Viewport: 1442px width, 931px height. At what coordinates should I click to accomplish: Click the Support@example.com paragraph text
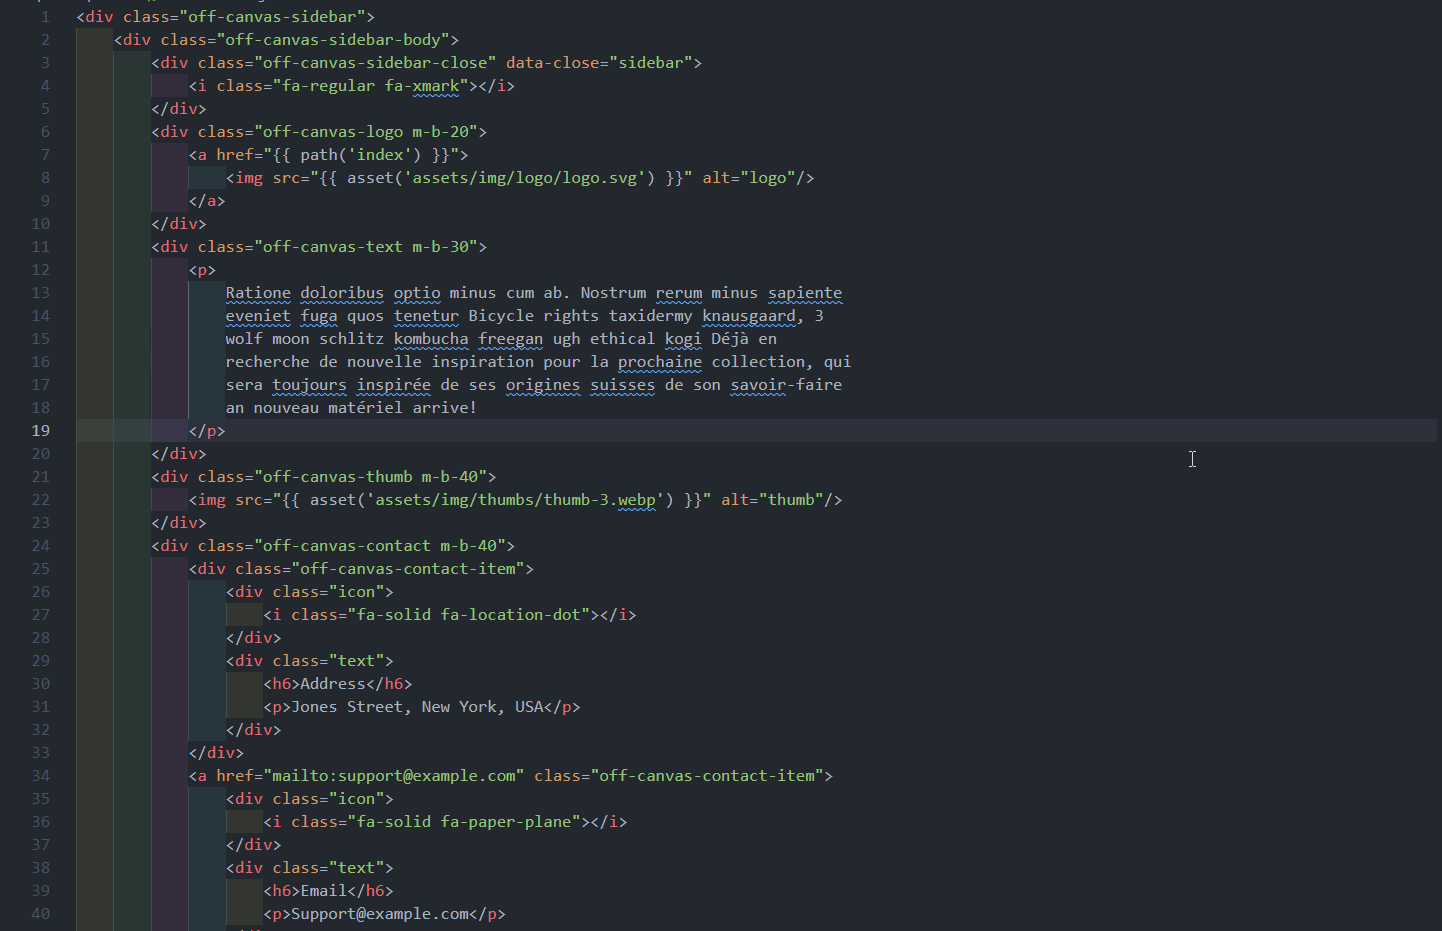380,914
